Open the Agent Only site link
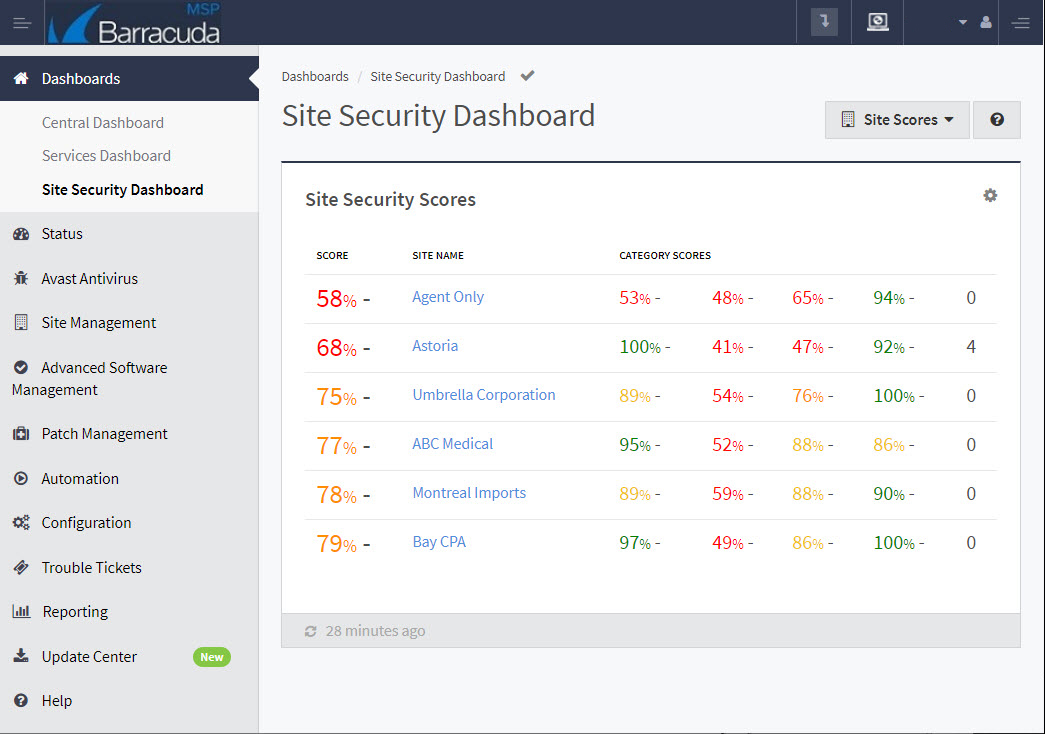 click(x=448, y=297)
